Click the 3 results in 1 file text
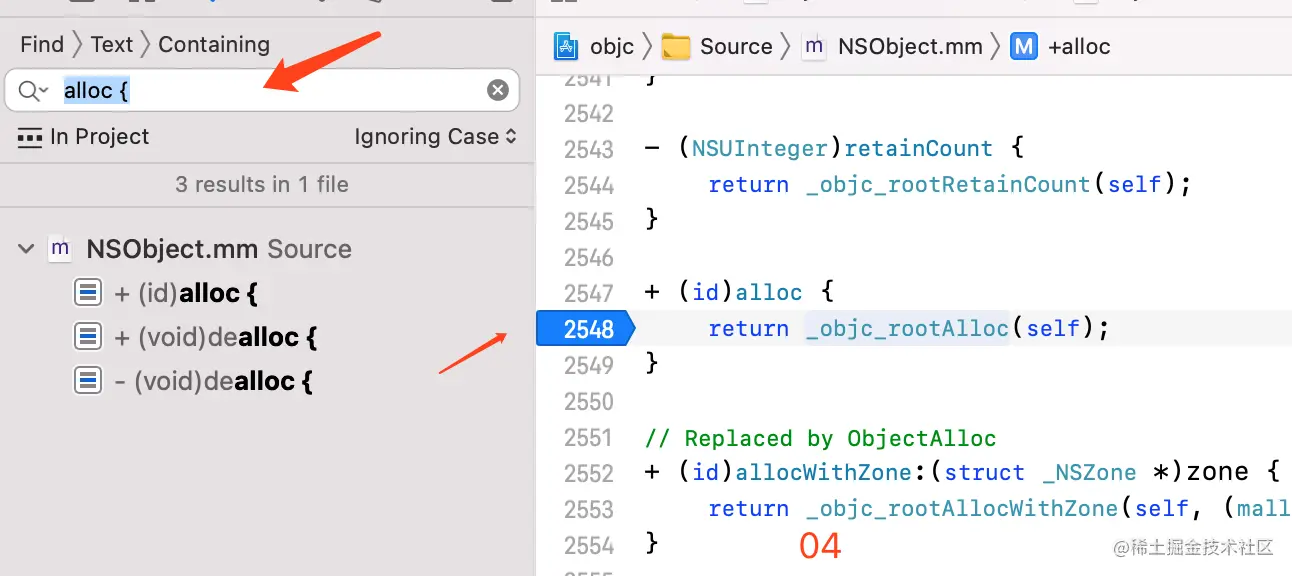1292x576 pixels. (x=262, y=184)
